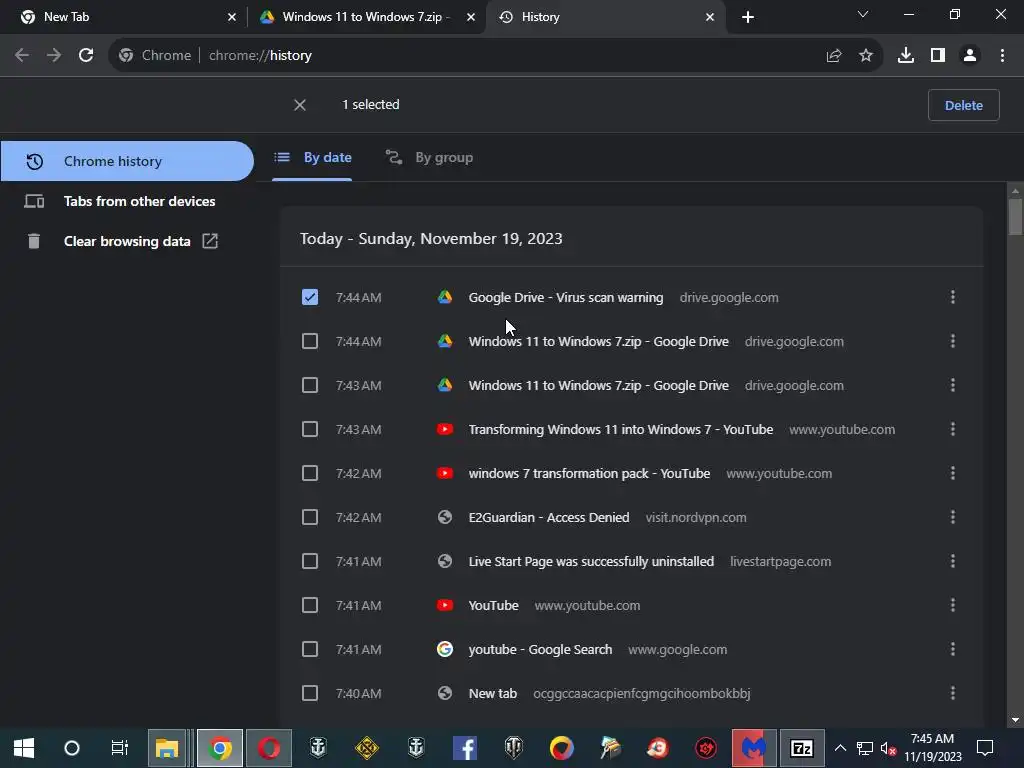Viewport: 1024px width, 768px height.
Task: Open more actions for windows 7 transformation pack
Action: coord(953,473)
